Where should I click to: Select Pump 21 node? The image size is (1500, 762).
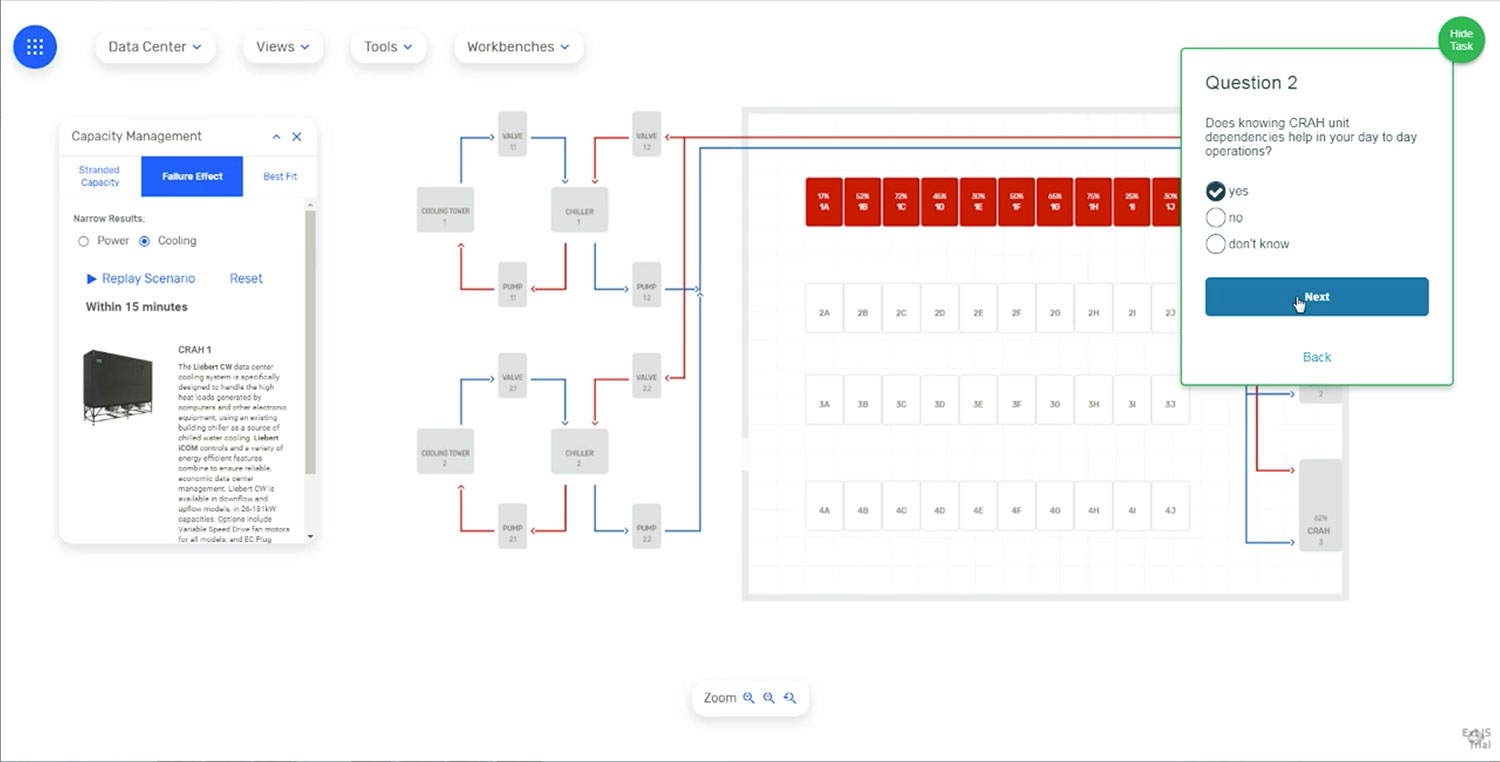coord(512,526)
